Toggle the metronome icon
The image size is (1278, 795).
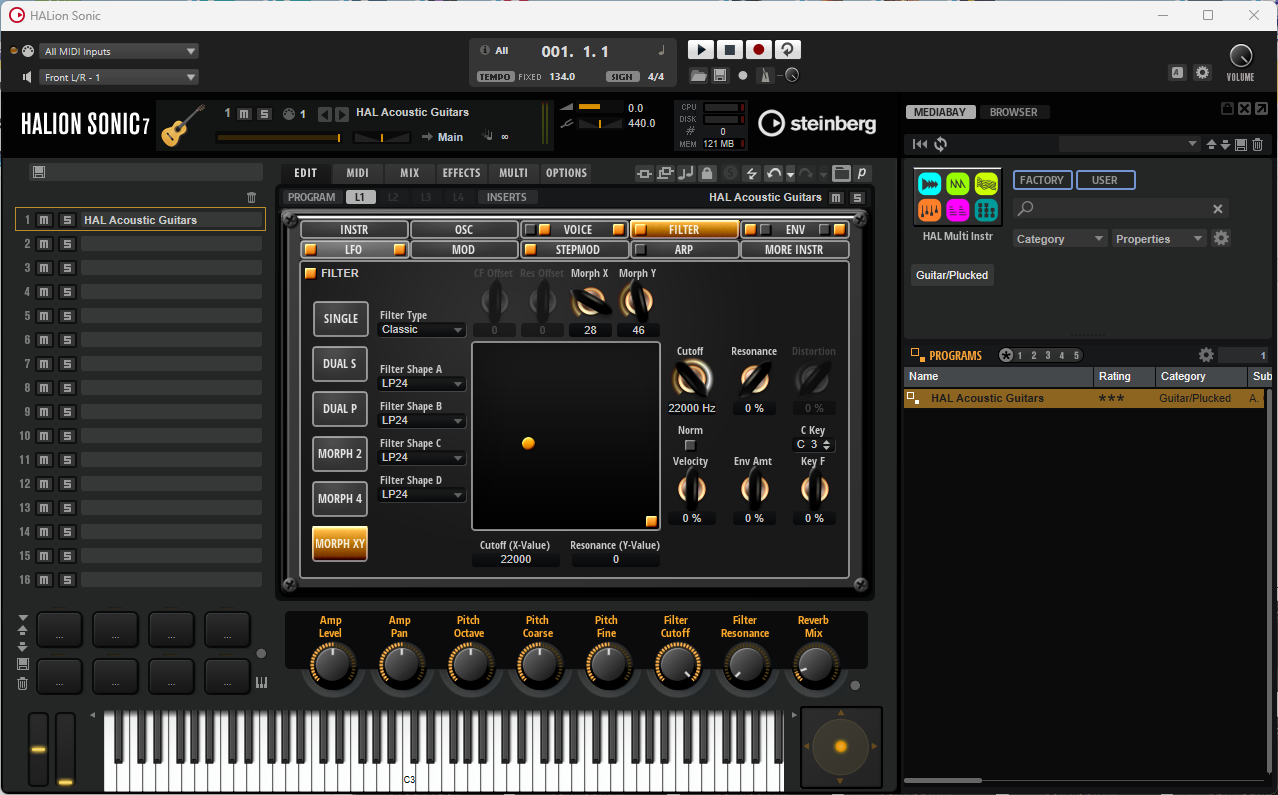tap(765, 76)
